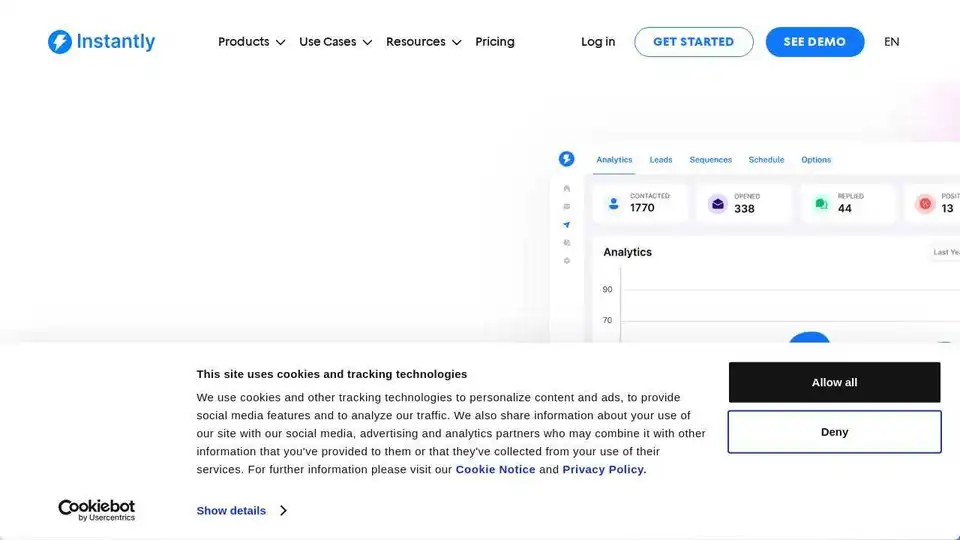Click the blue bolt icon in dashboard preview
Image resolution: width=960 pixels, height=540 pixels.
pyautogui.click(x=566, y=159)
